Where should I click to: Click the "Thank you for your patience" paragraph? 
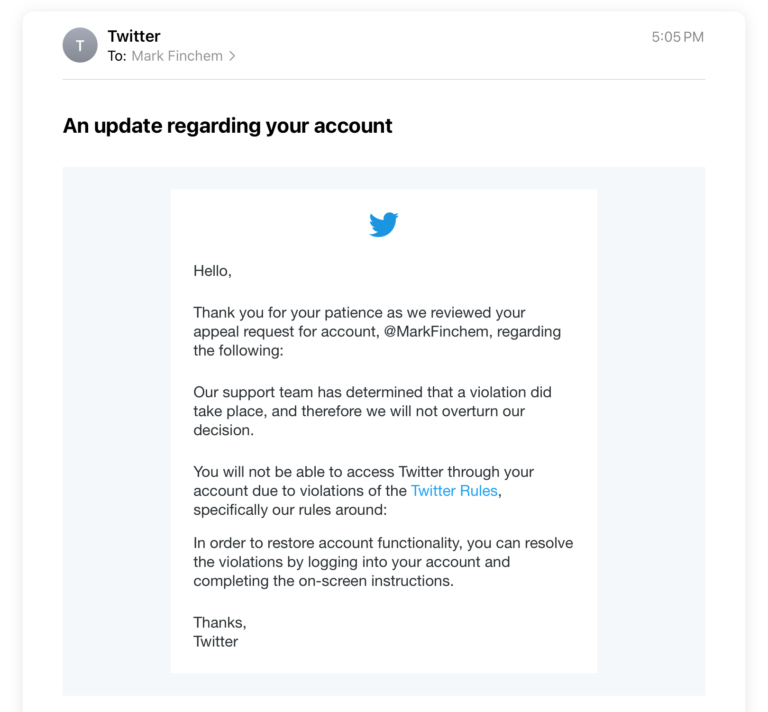pos(377,332)
